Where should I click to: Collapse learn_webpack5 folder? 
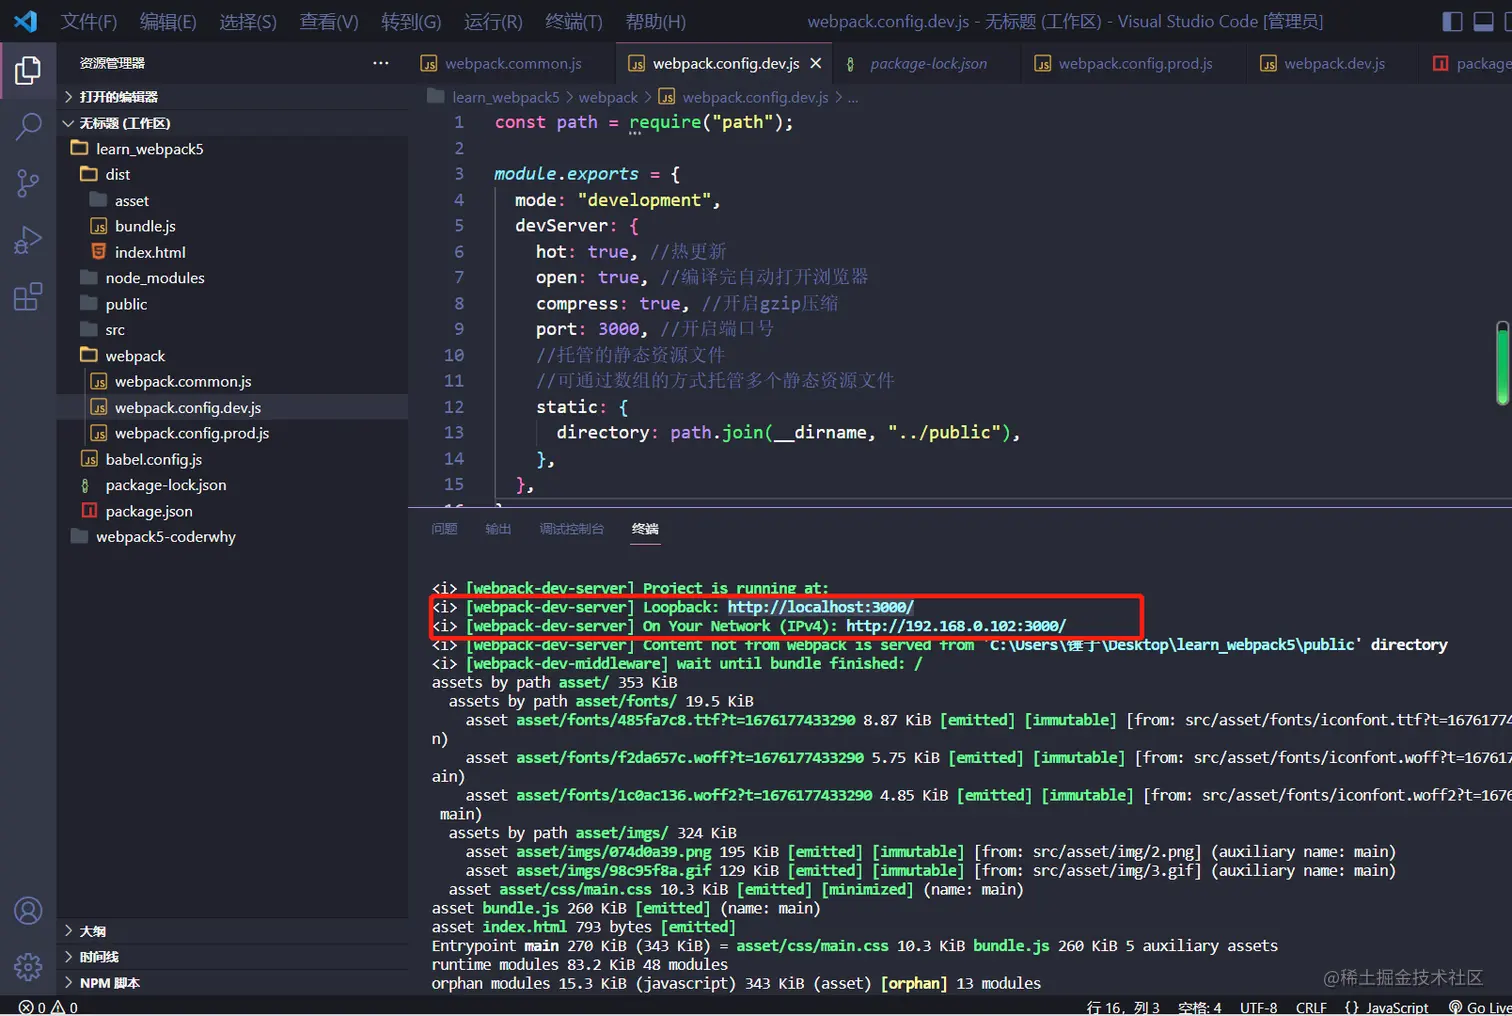[x=232, y=149]
